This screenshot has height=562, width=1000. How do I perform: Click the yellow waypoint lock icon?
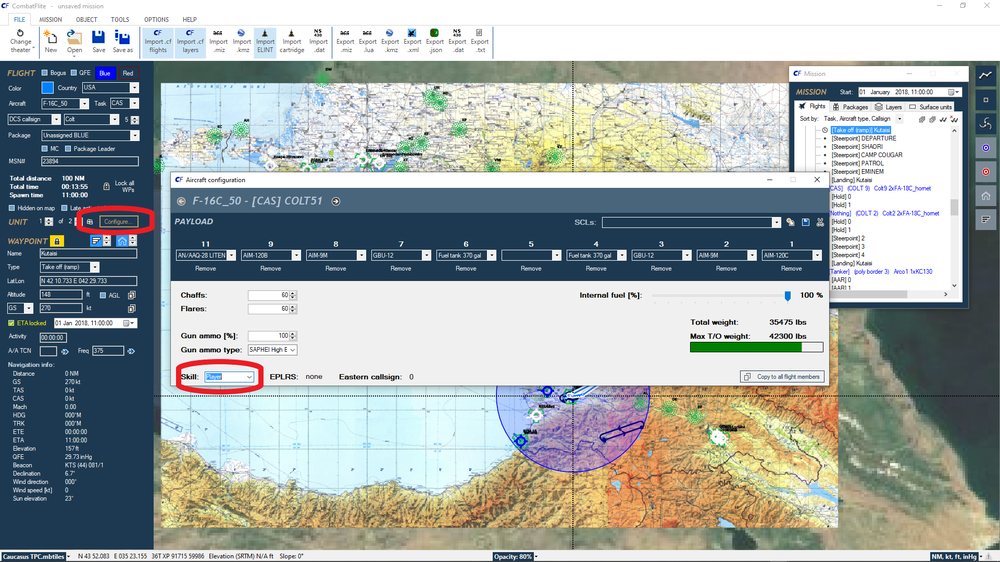pos(57,241)
